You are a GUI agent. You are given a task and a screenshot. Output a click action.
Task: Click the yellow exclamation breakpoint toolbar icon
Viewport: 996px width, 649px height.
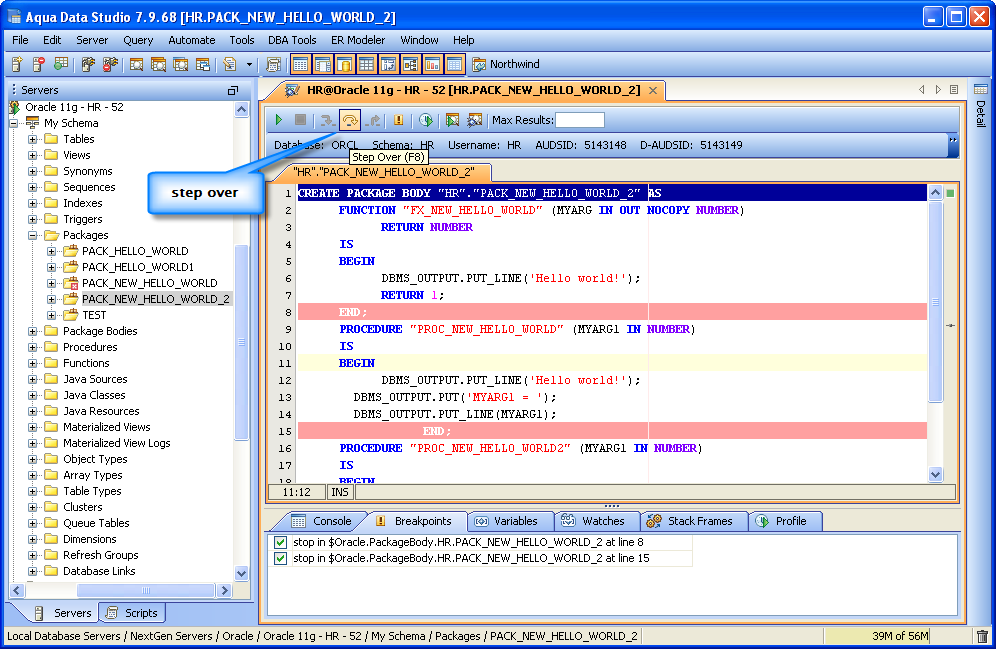click(x=399, y=120)
